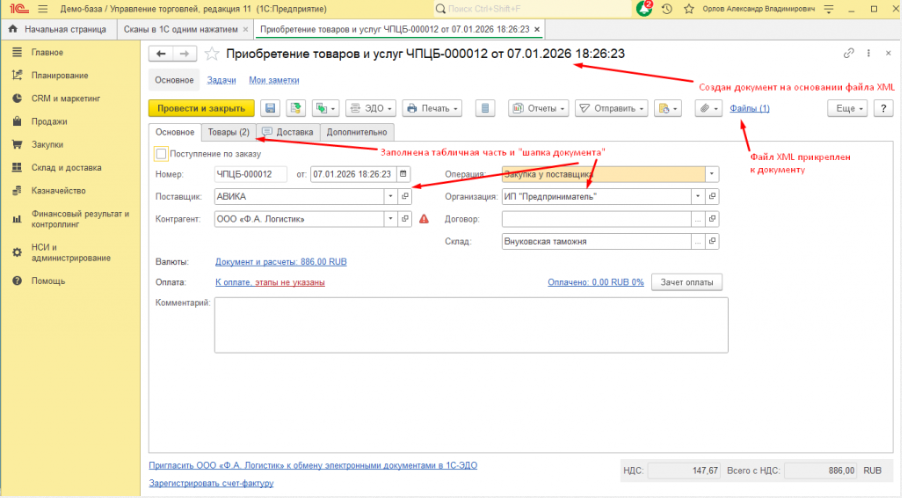Image resolution: width=902 pixels, height=498 pixels.
Task: Expand Контрагент dropdown arrow
Action: pos(391,219)
